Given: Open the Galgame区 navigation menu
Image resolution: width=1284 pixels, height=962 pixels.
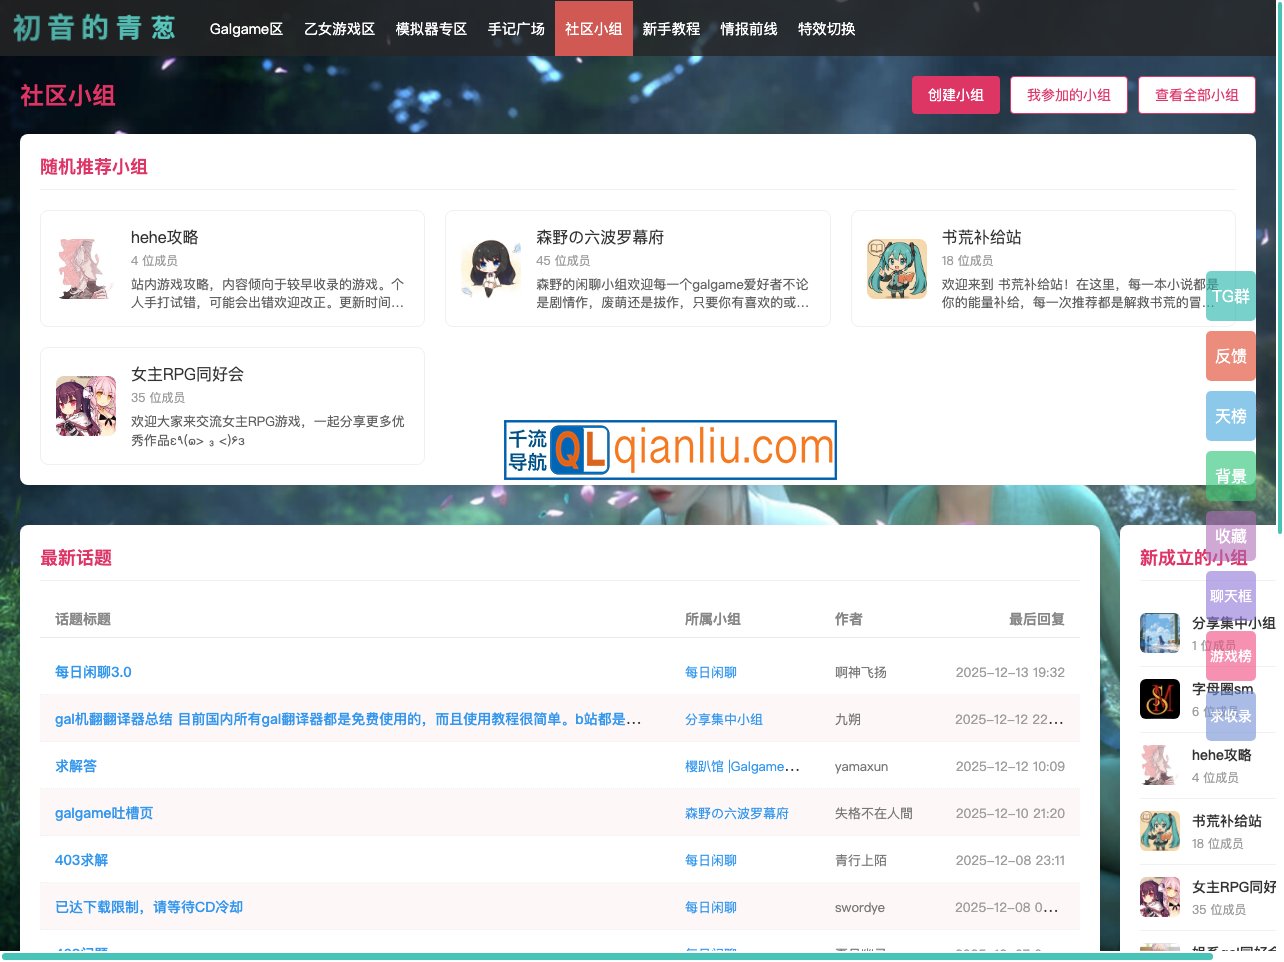Looking at the screenshot, I should 246,29.
